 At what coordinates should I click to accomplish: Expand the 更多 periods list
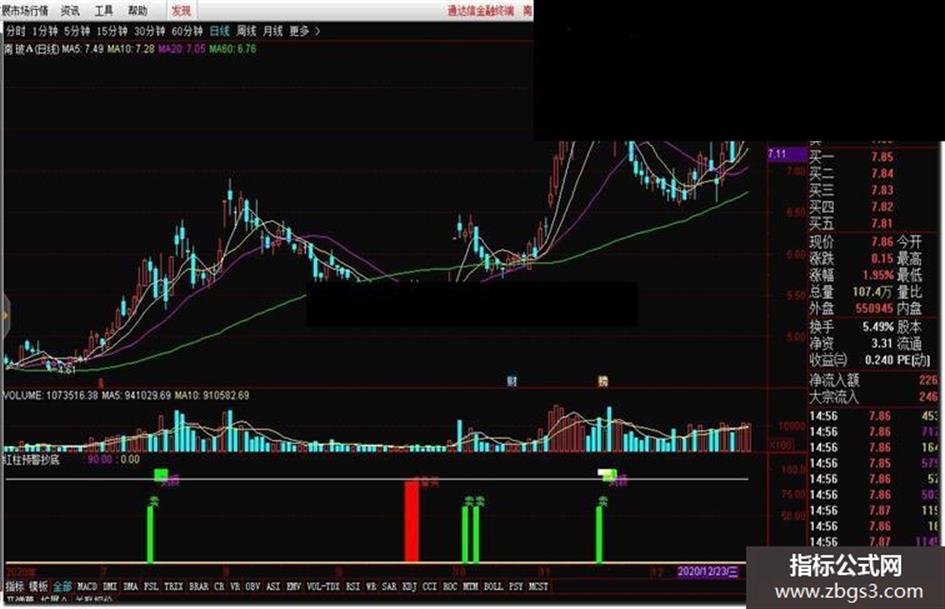point(304,31)
